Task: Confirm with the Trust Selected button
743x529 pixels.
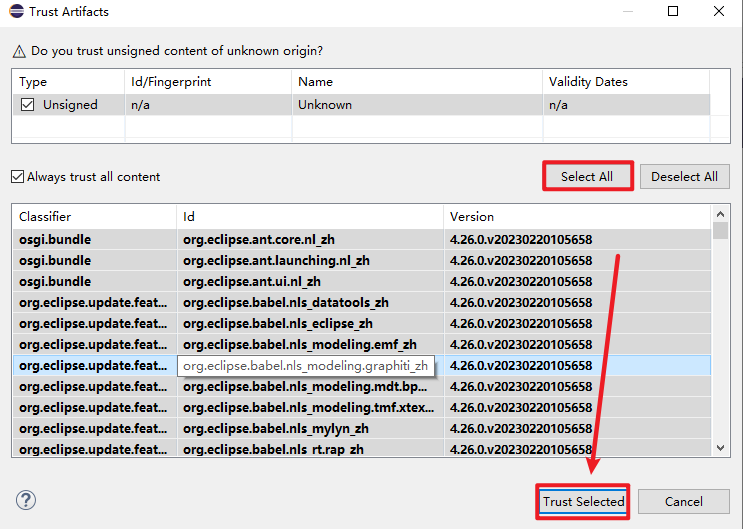Action: [x=583, y=501]
